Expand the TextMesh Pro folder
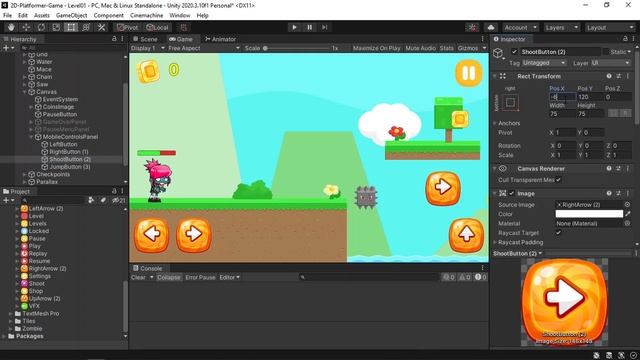 point(11,313)
